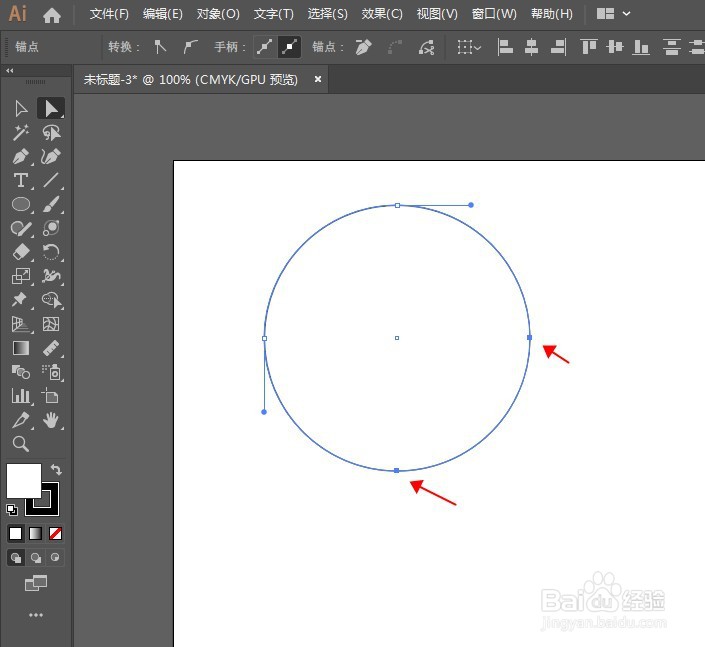Click vertical align bottom button

tap(641, 47)
